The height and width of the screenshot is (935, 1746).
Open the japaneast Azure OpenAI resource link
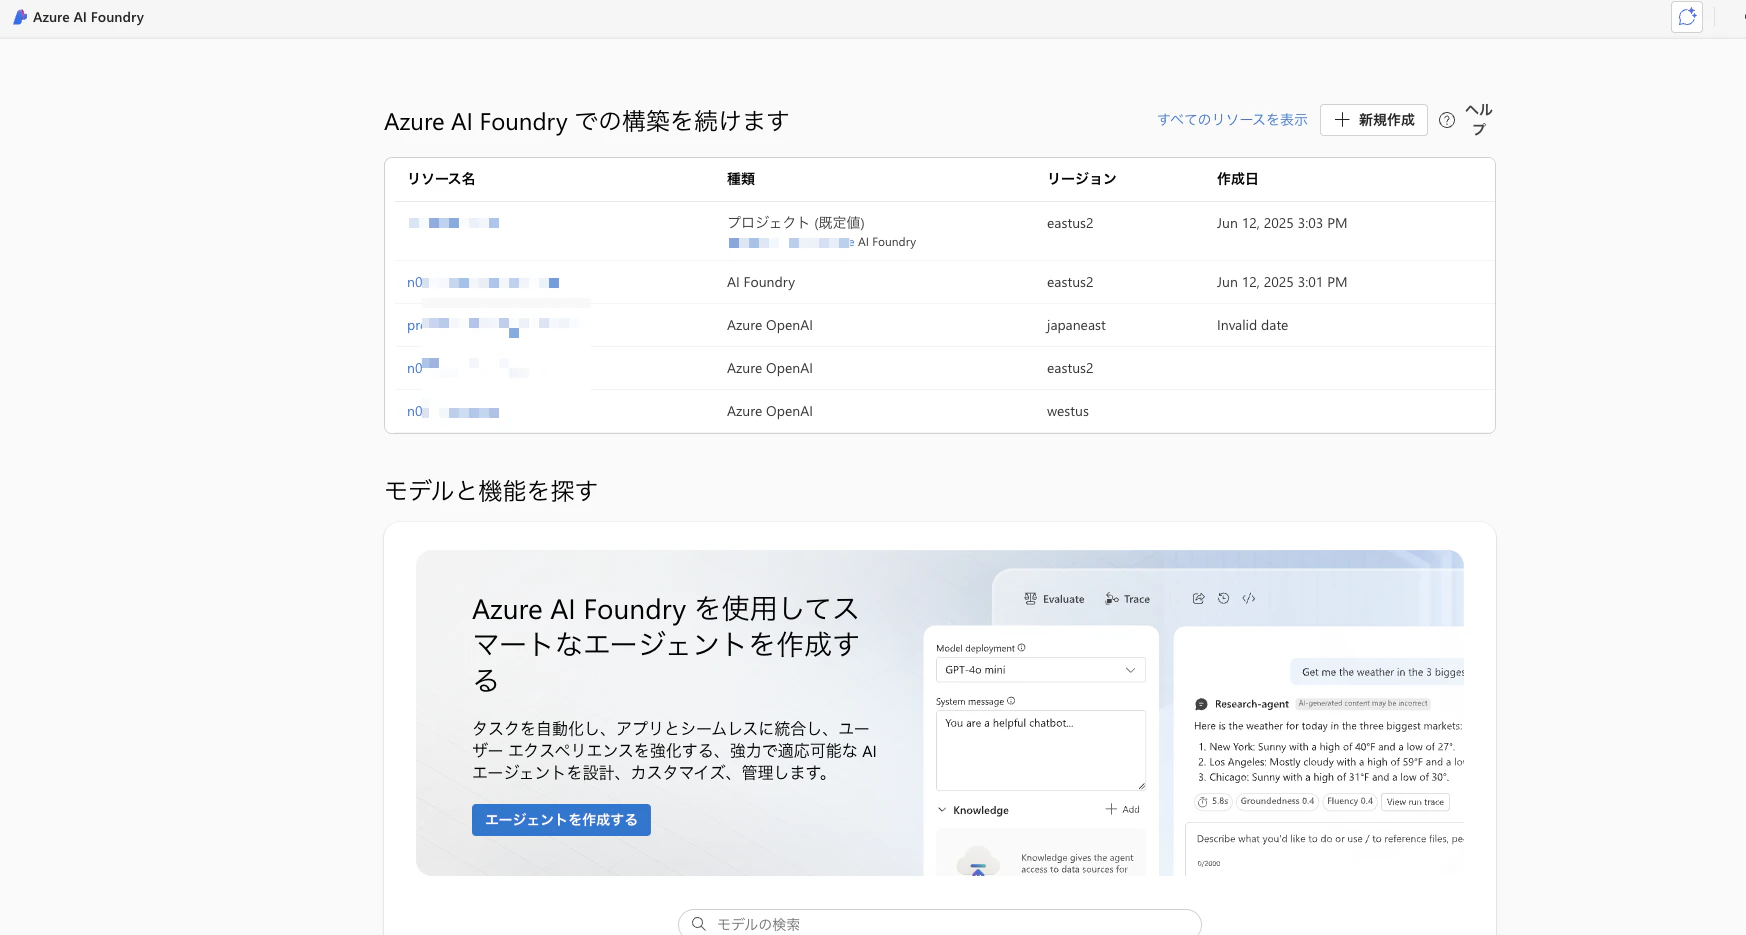[493, 326]
